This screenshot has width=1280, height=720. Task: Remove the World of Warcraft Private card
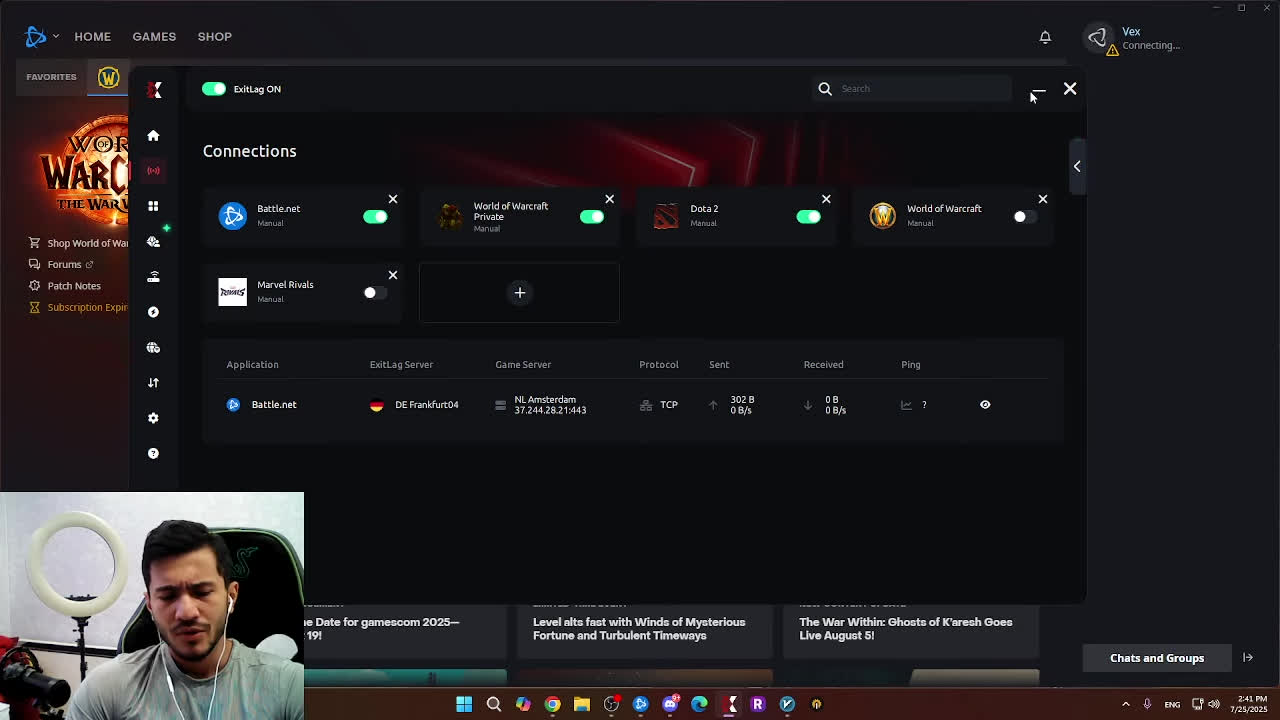click(x=609, y=199)
